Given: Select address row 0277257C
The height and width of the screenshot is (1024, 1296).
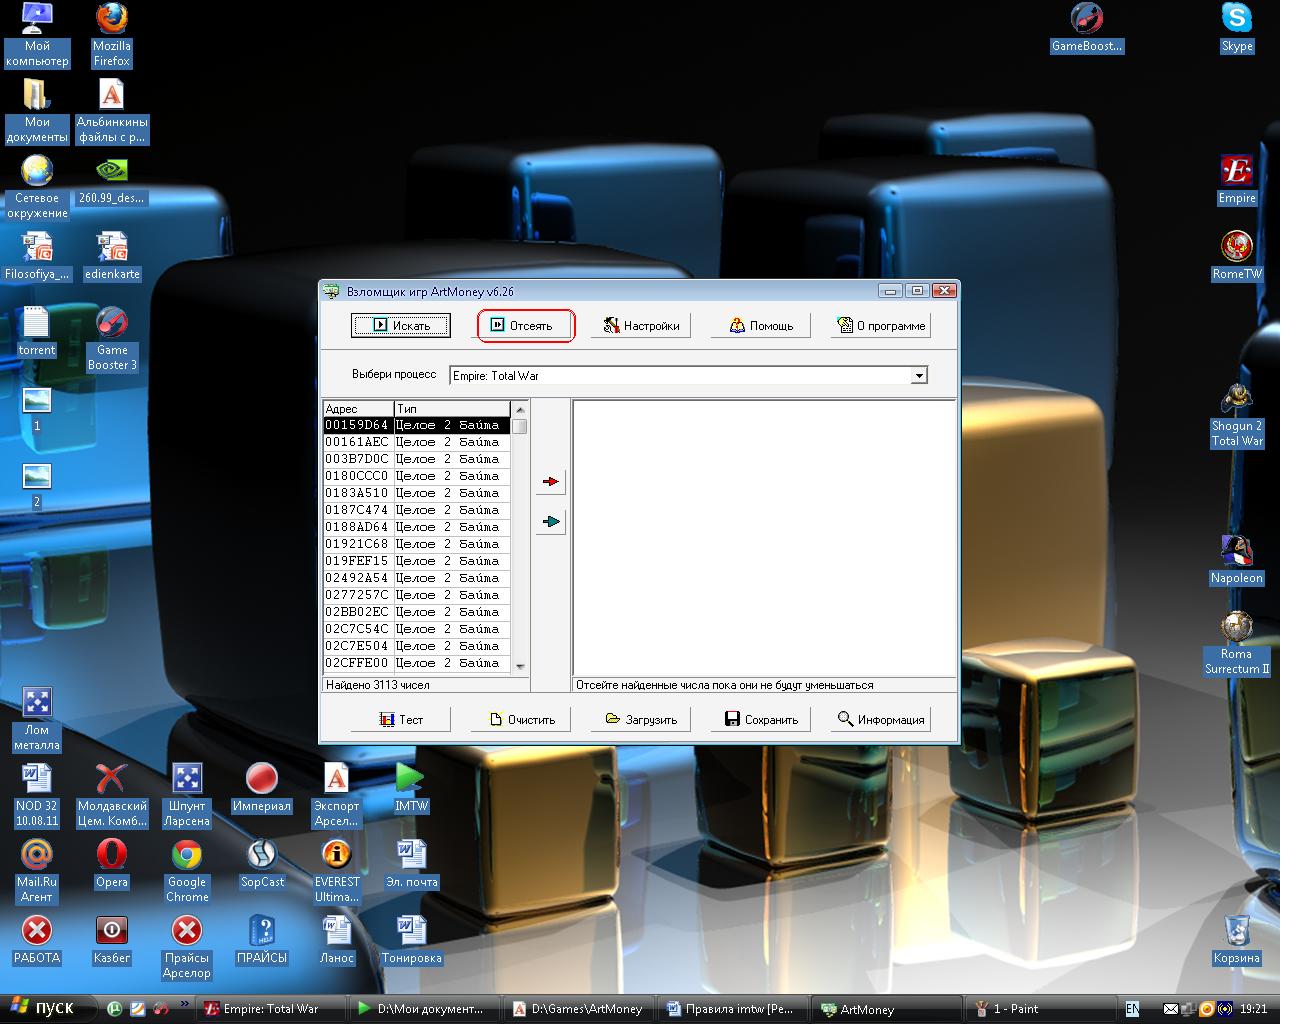Looking at the screenshot, I should 416,595.
